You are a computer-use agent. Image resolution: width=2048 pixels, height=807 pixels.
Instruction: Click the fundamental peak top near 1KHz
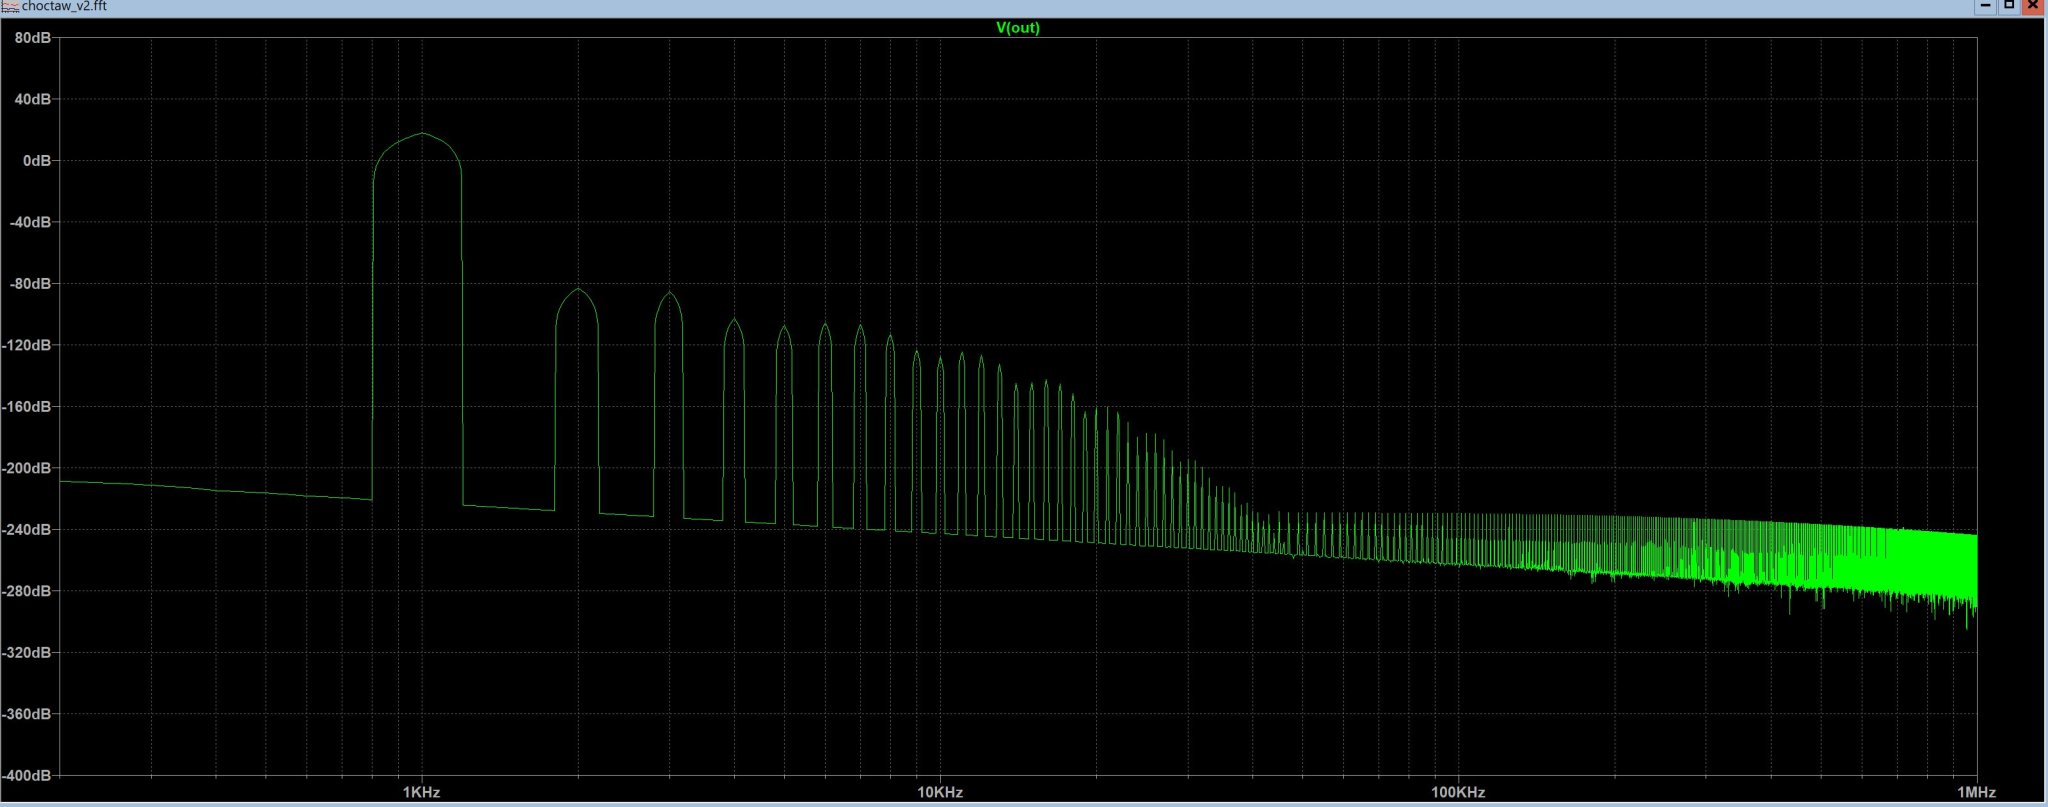422,134
